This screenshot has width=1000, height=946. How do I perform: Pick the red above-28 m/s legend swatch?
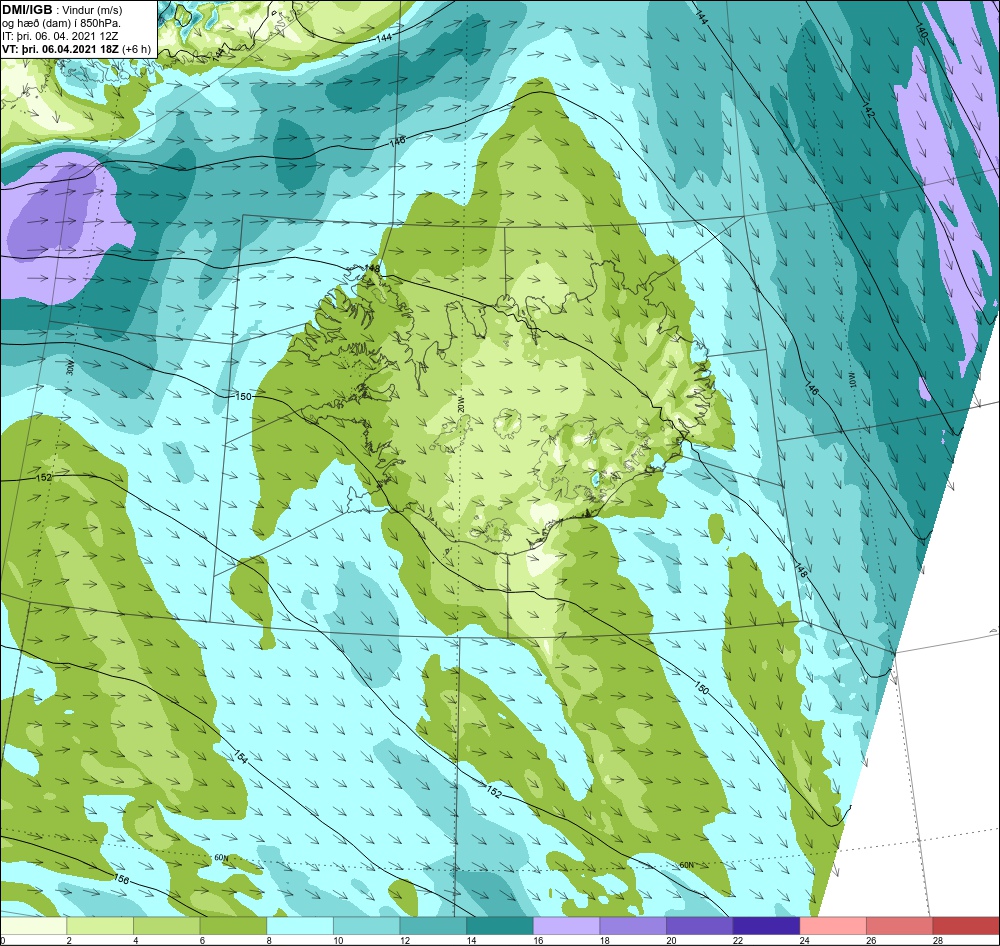click(966, 926)
